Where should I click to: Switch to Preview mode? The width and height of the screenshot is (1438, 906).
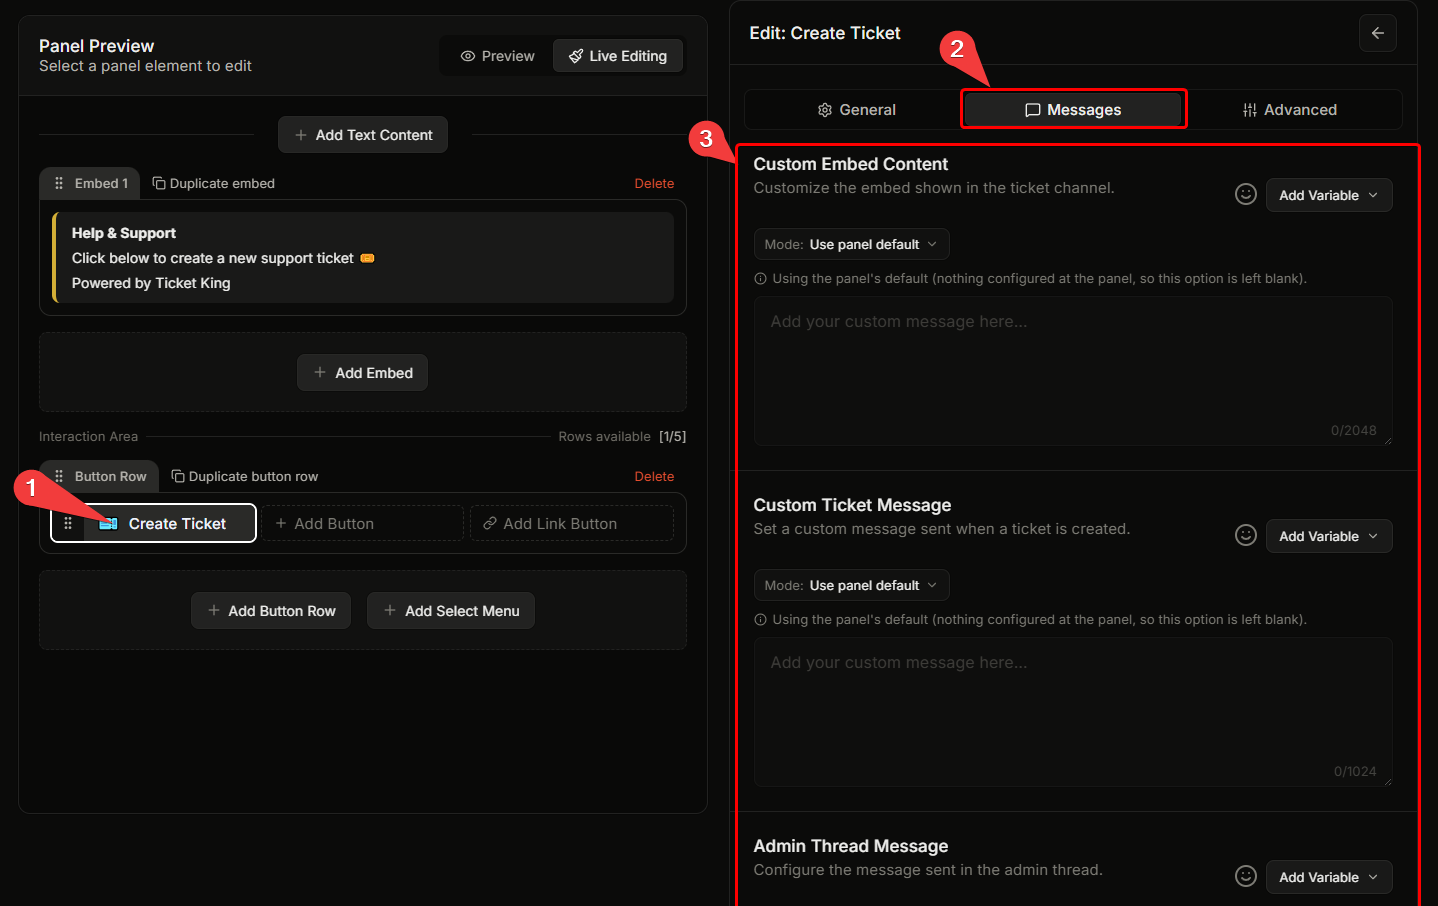click(x=498, y=56)
